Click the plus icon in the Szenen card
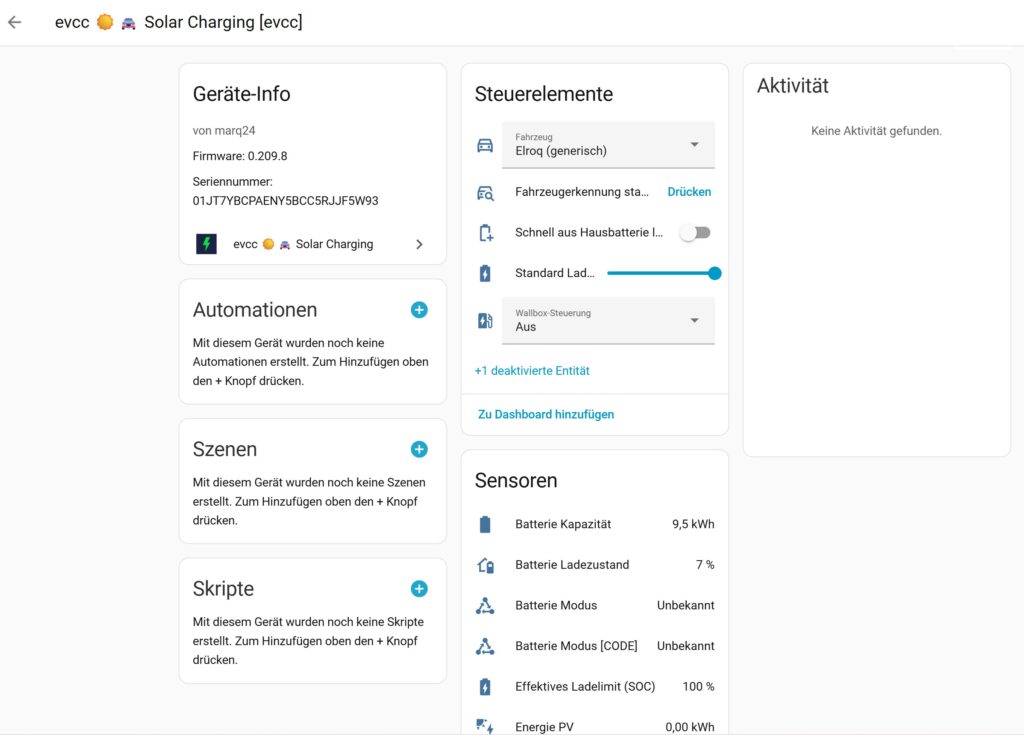Viewport: 1024px width, 735px height. [419, 449]
